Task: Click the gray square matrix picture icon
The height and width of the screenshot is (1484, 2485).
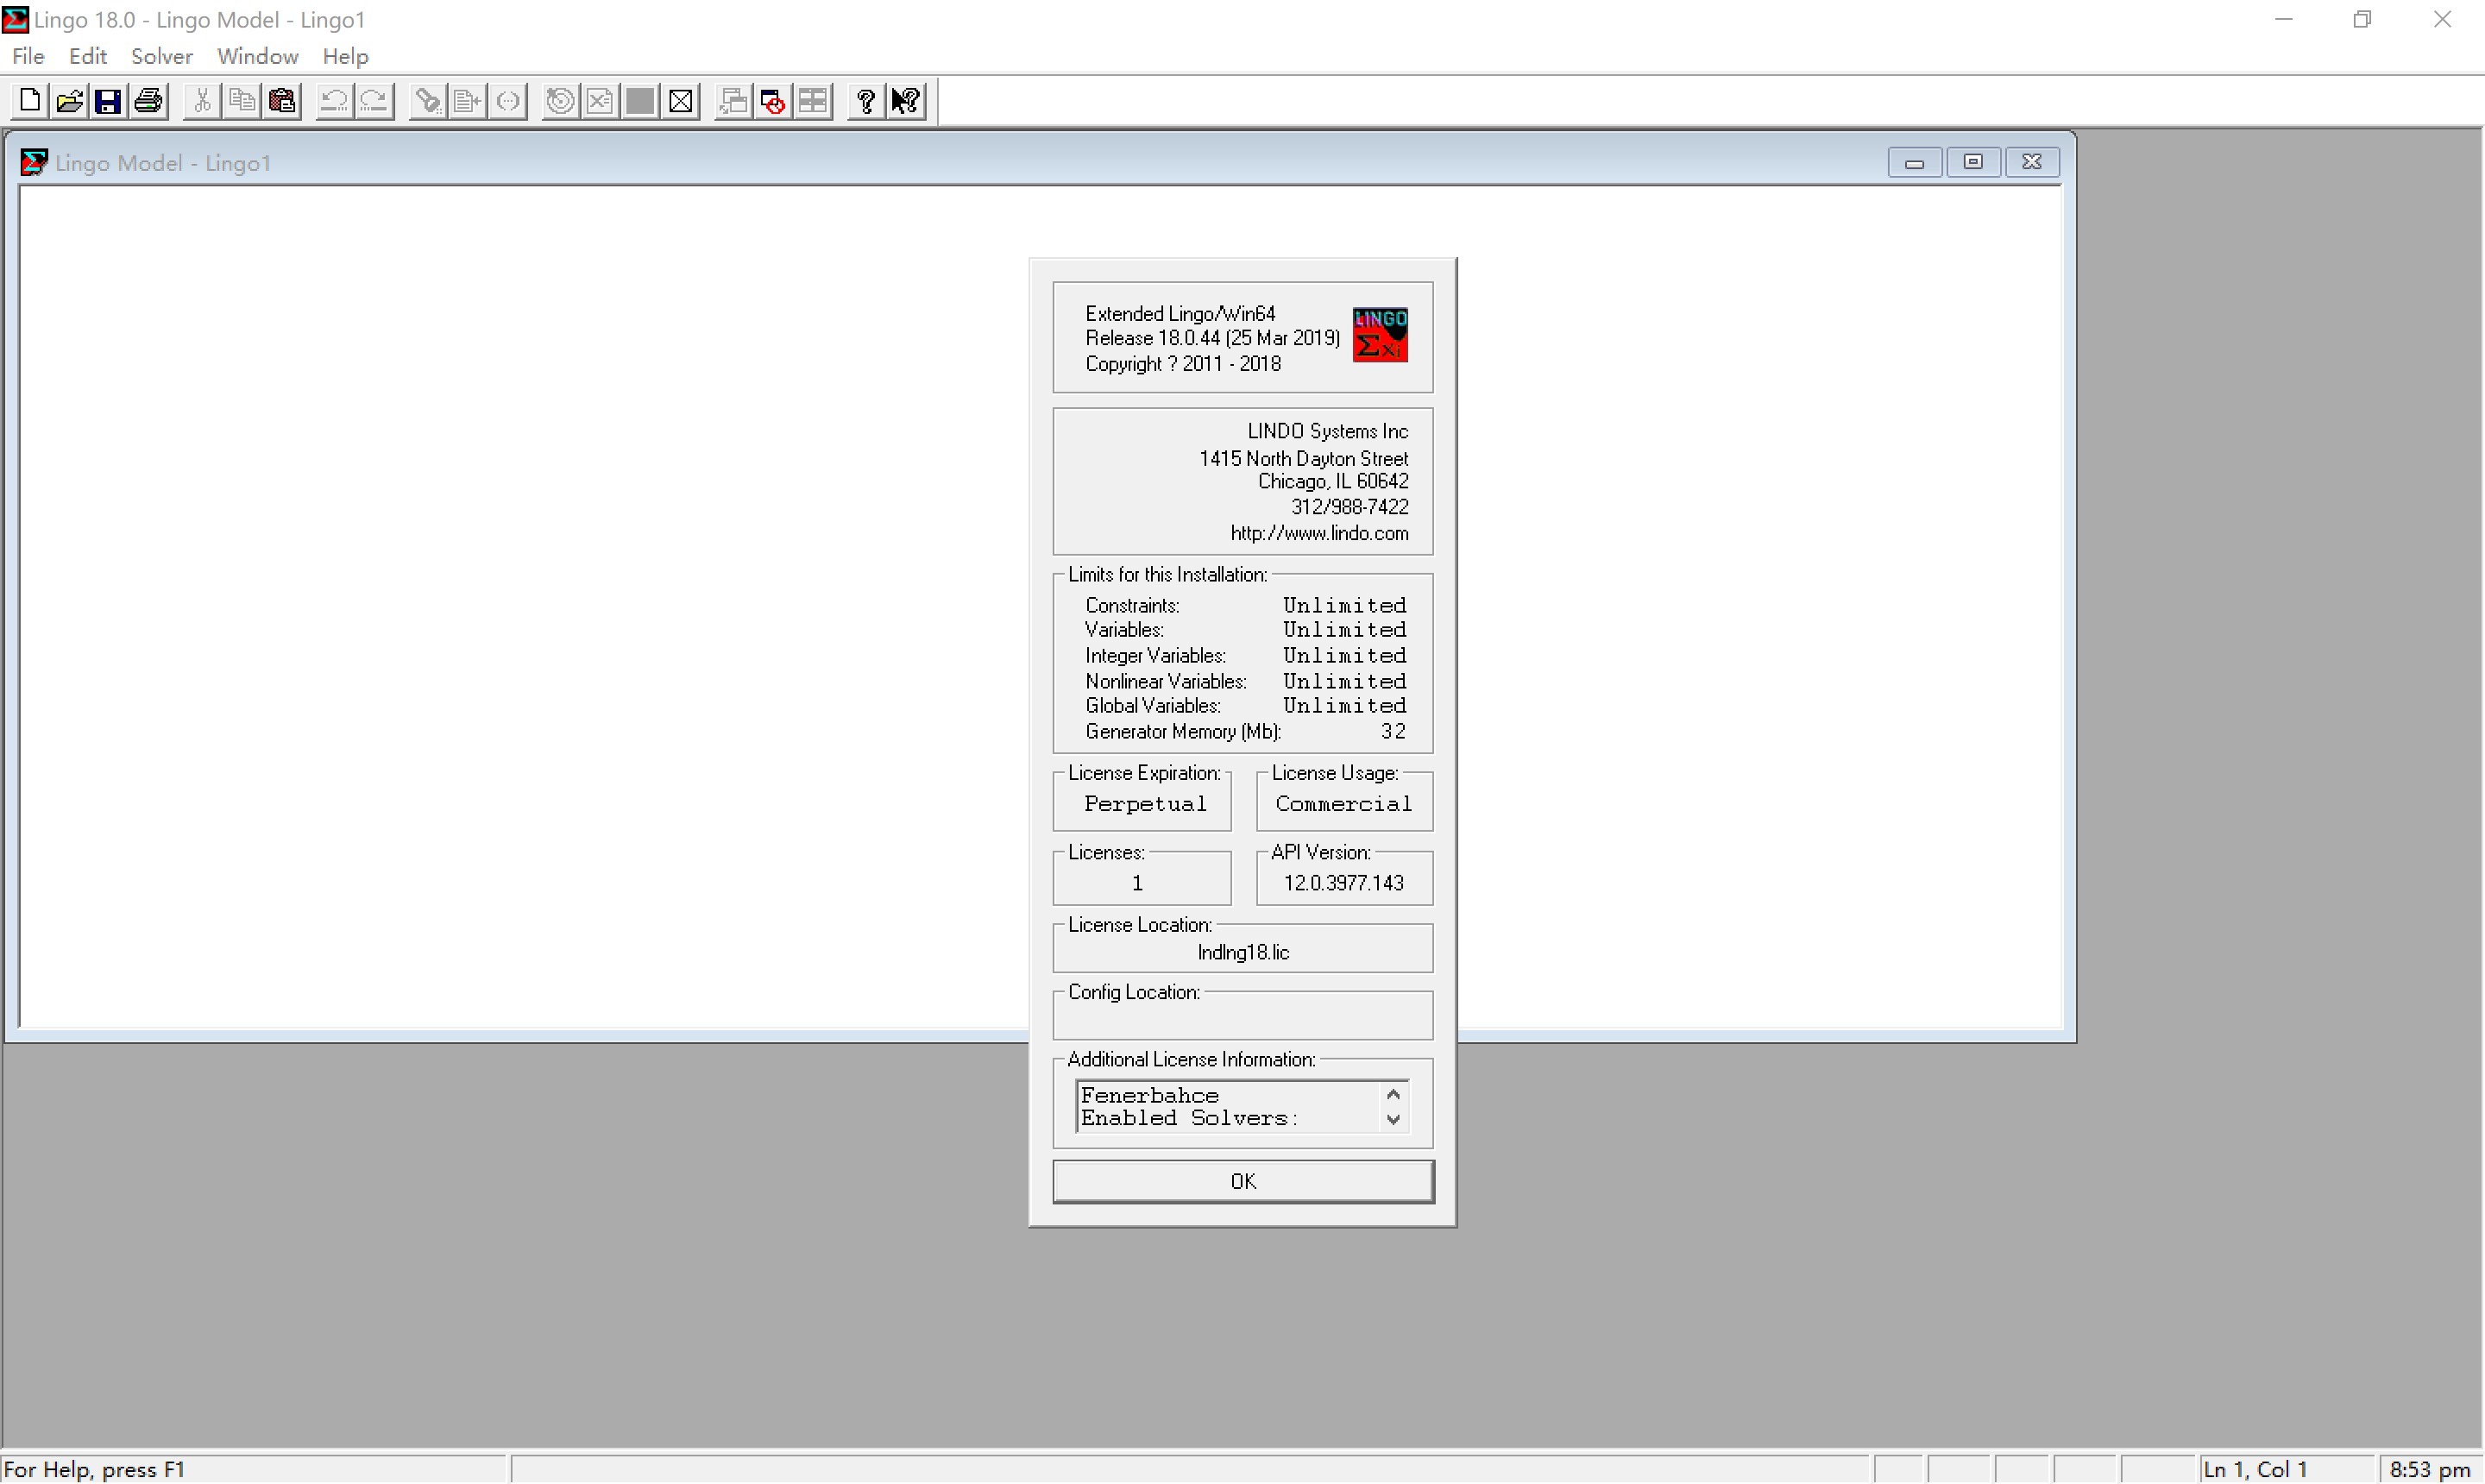Action: [640, 101]
